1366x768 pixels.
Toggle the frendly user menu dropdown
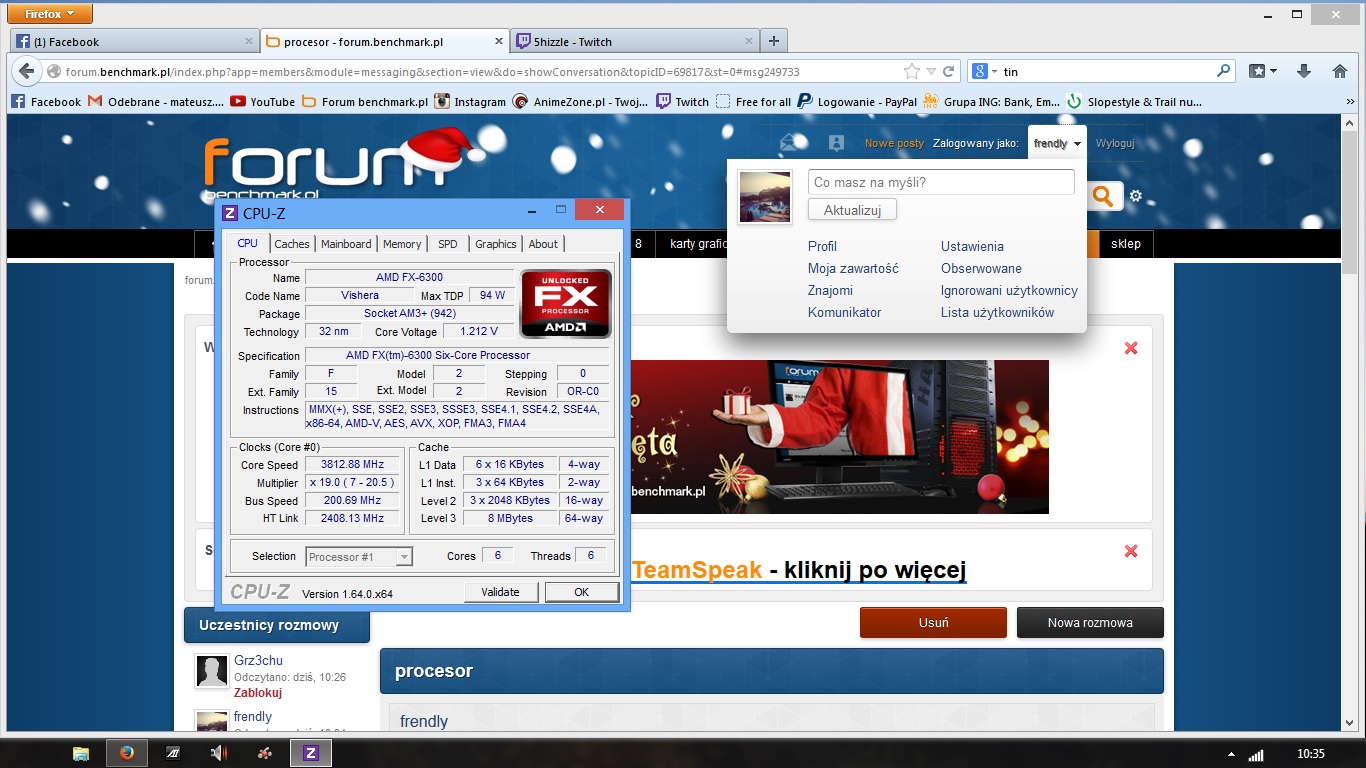click(x=1057, y=143)
